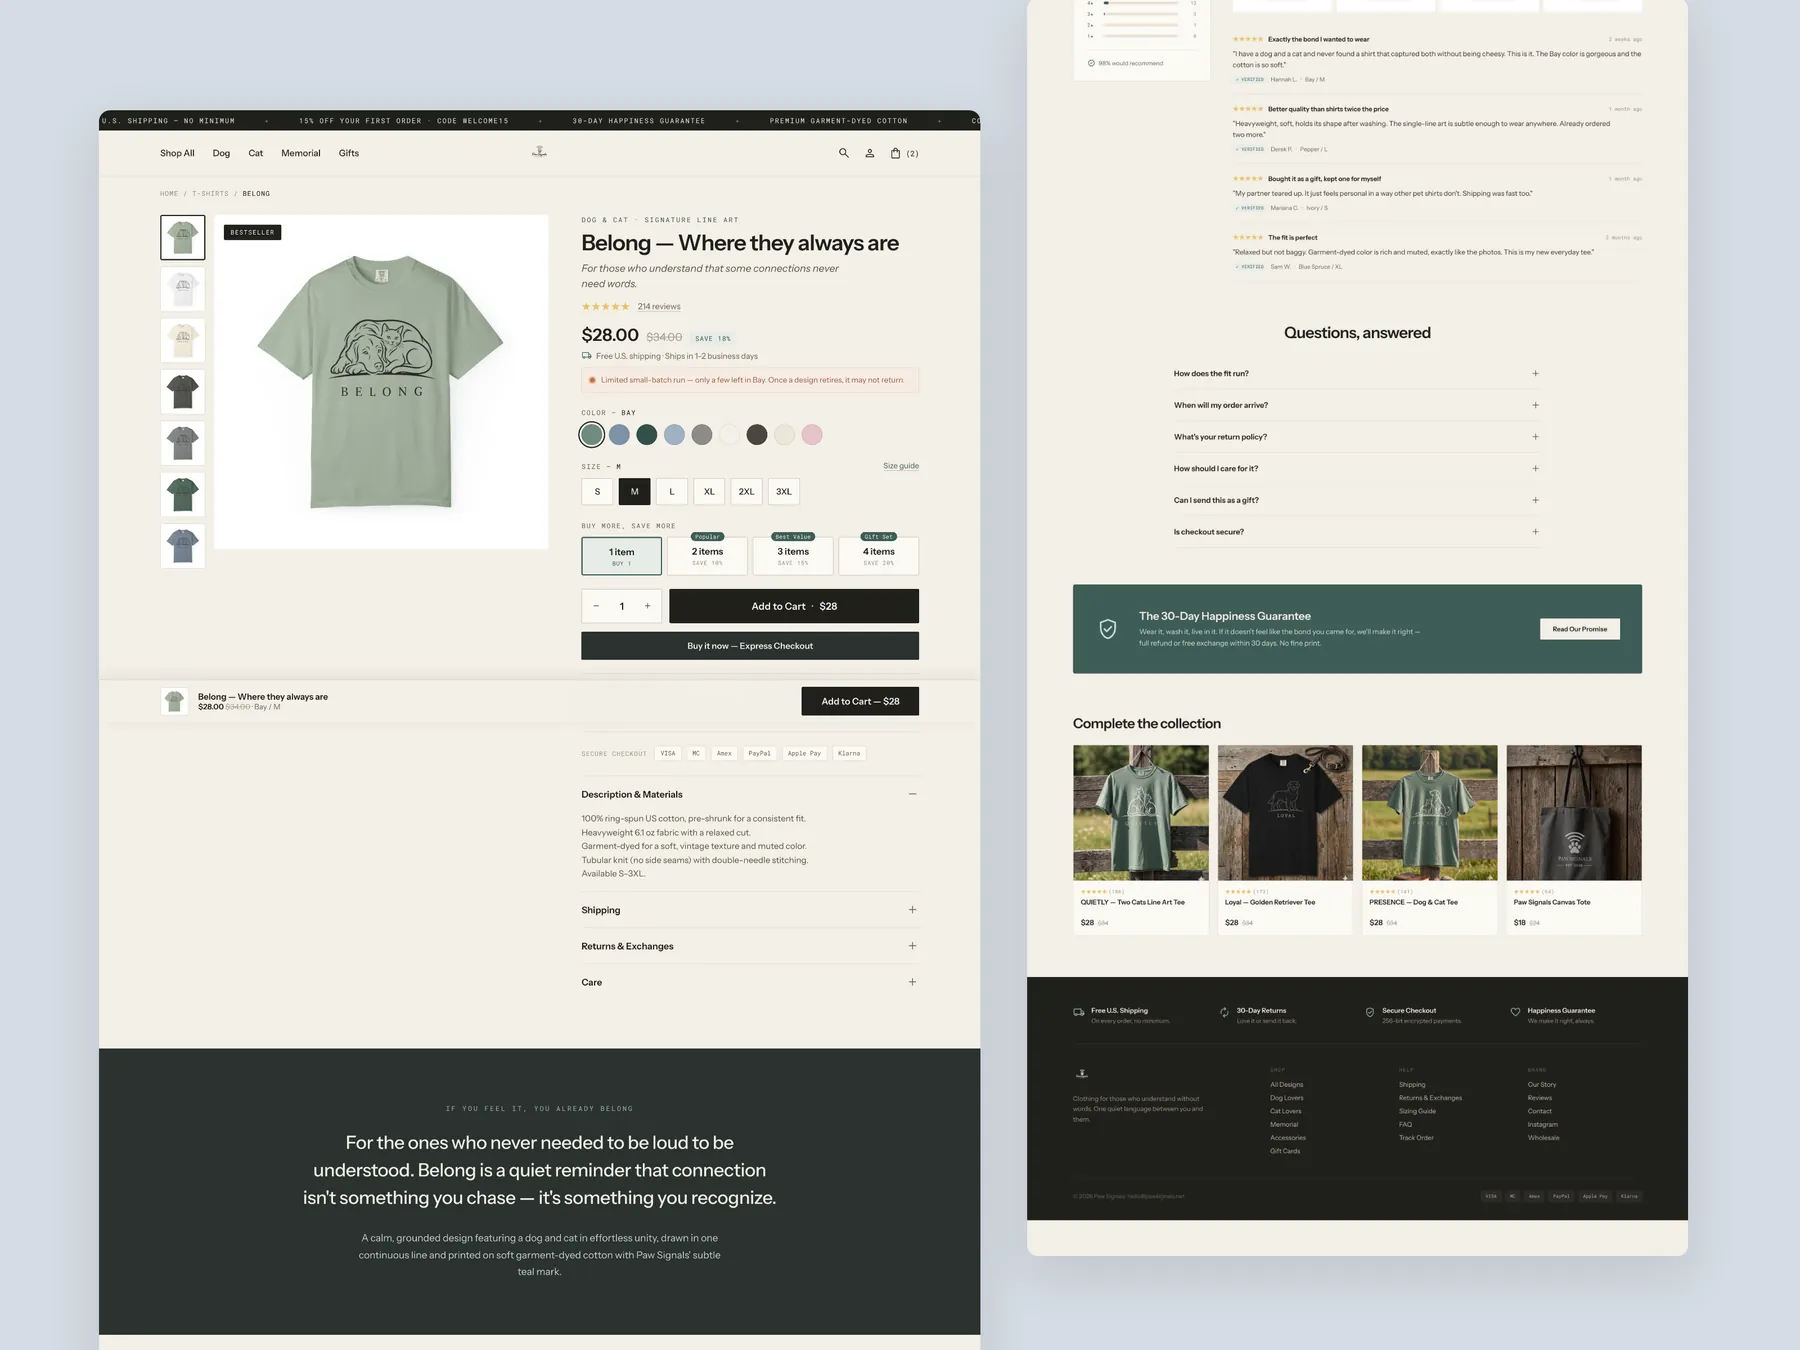Image resolution: width=1800 pixels, height=1350 pixels.
Task: Select size L
Action: (672, 492)
